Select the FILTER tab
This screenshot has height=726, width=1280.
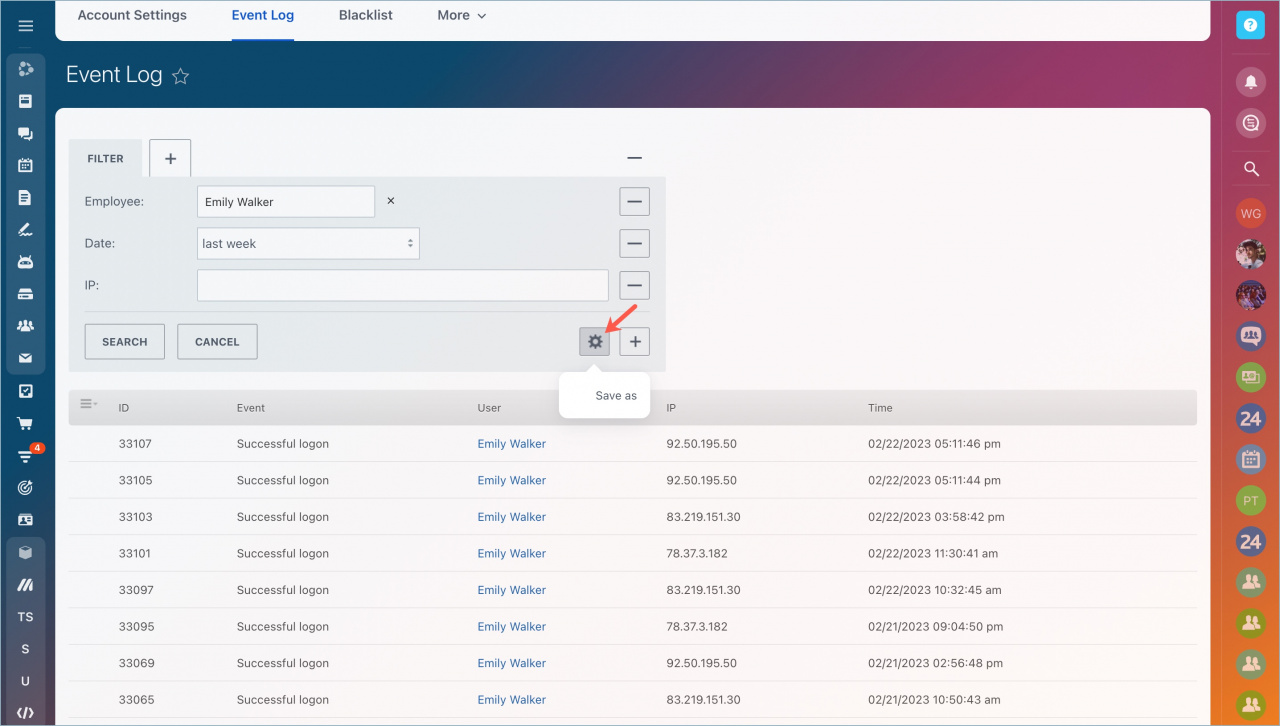click(105, 159)
